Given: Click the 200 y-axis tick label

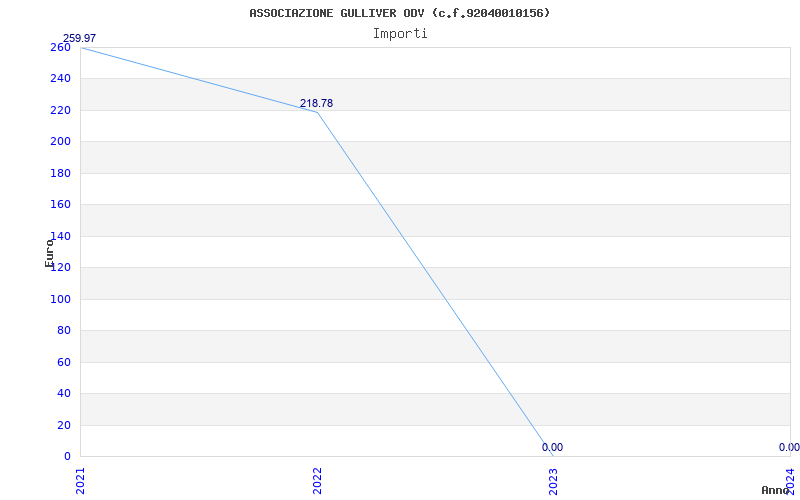Looking at the screenshot, I should [x=60, y=142].
